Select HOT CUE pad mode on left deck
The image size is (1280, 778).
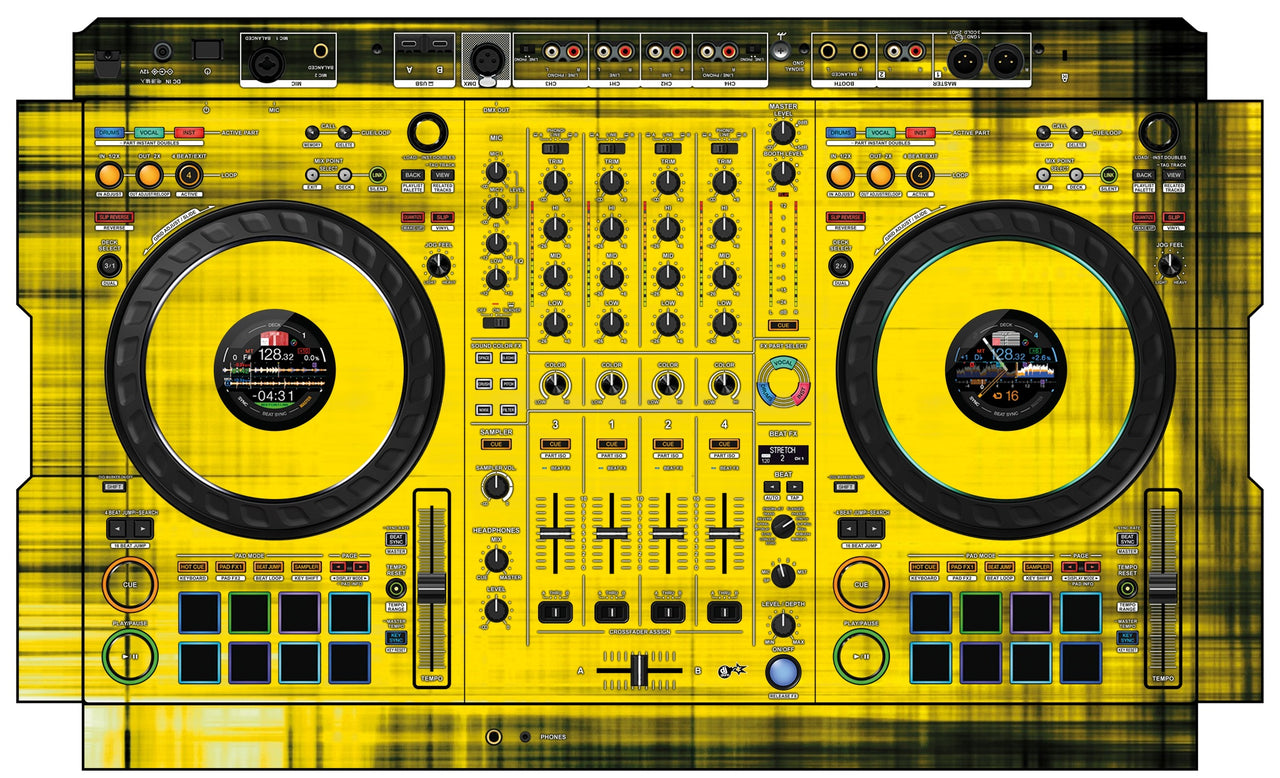193,567
